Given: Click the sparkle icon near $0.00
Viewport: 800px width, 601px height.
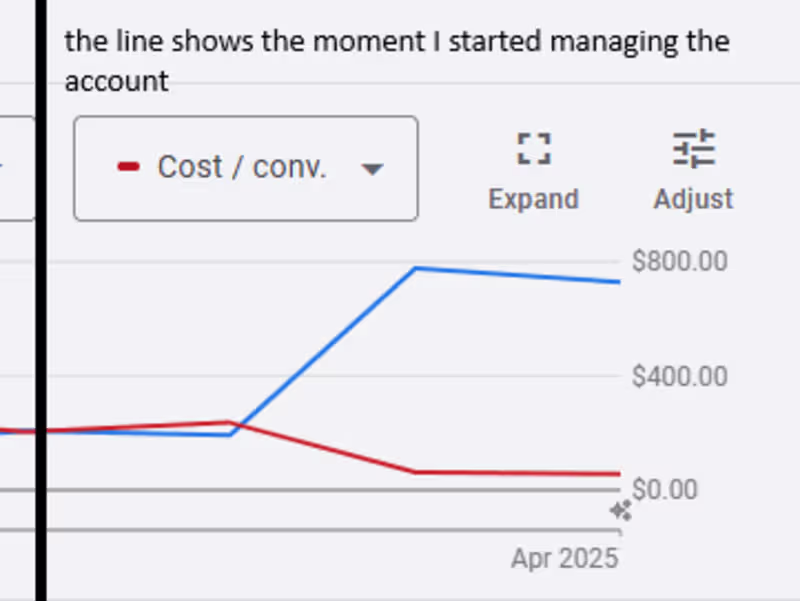Looking at the screenshot, I should (621, 512).
